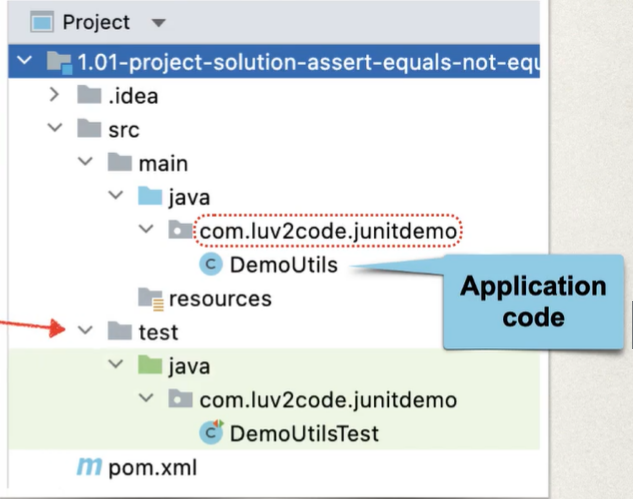633x499 pixels.
Task: Select com.luv2code.junitdemo package under main
Action: click(x=328, y=232)
